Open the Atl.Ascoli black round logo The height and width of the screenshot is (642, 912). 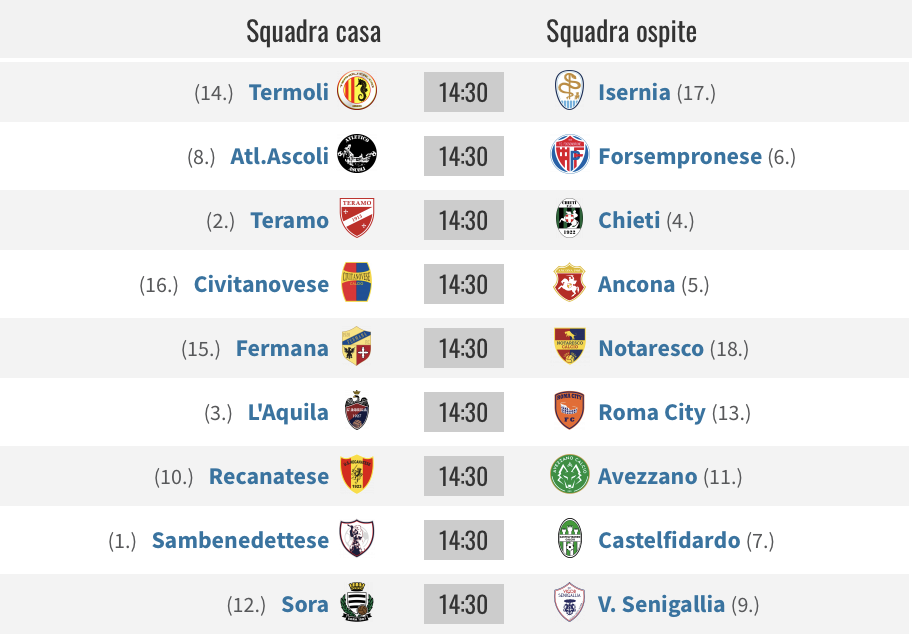click(357, 155)
